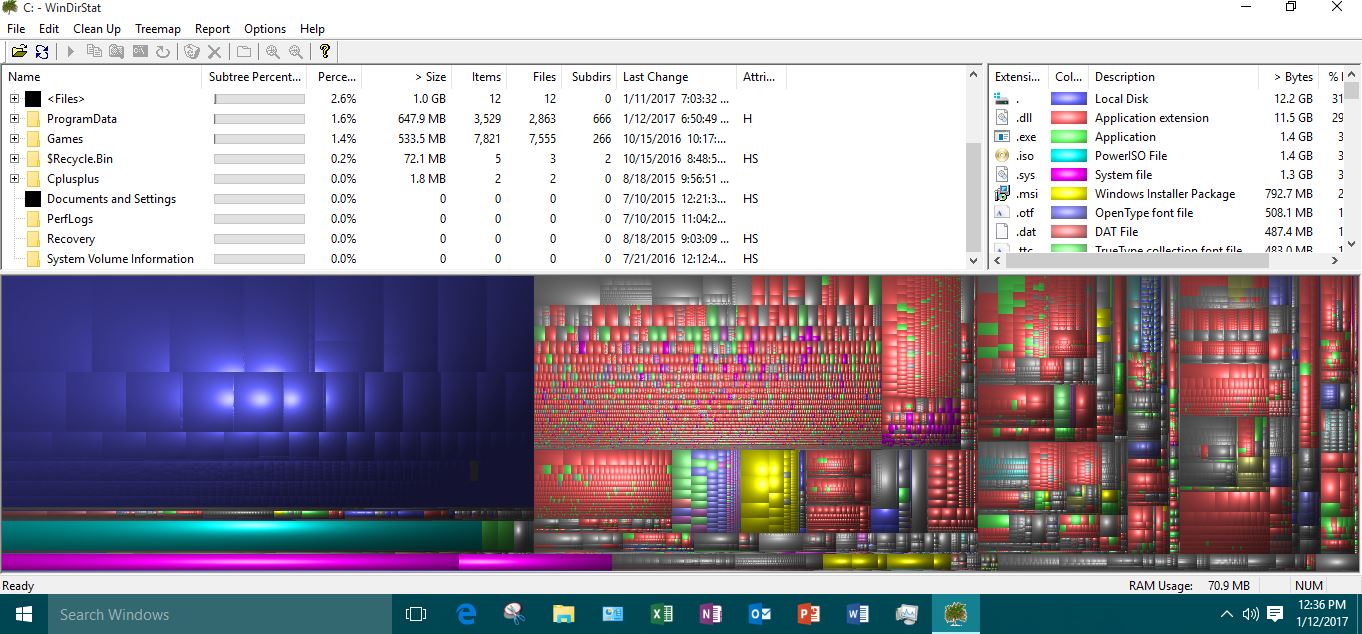Click the Zoom Out treemap icon

296,51
